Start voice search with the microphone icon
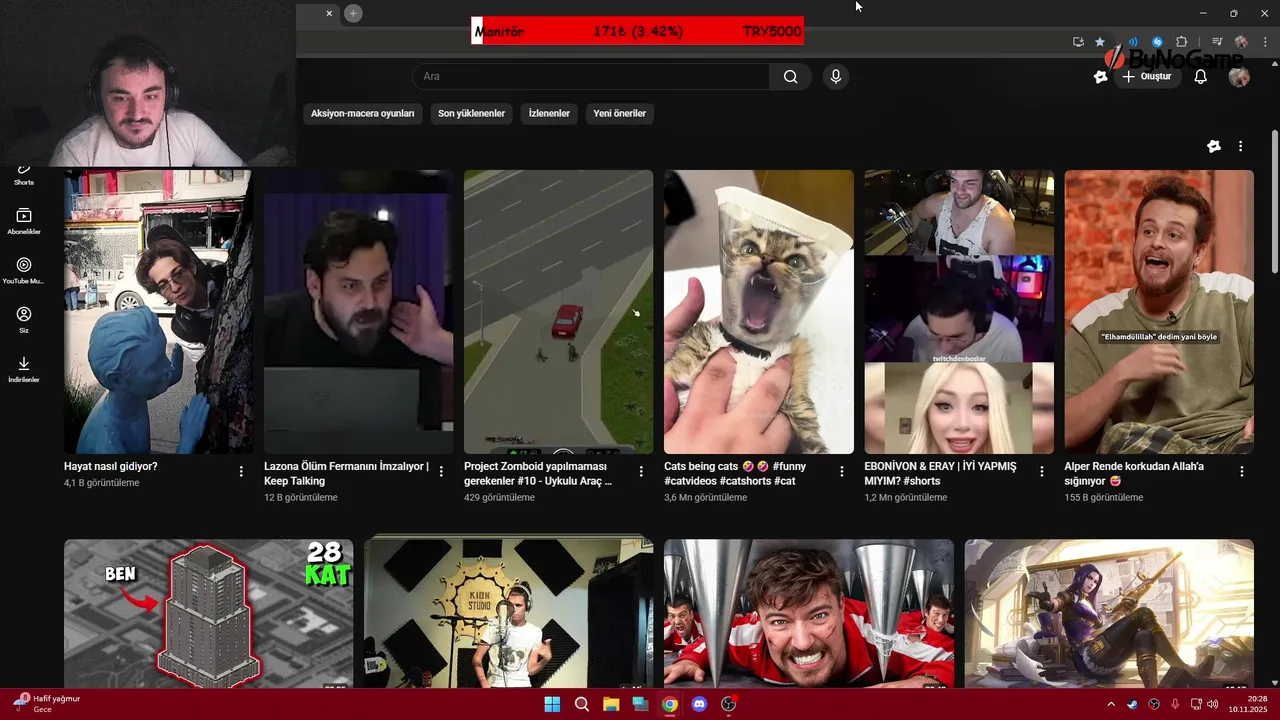The height and width of the screenshot is (720, 1280). (835, 77)
